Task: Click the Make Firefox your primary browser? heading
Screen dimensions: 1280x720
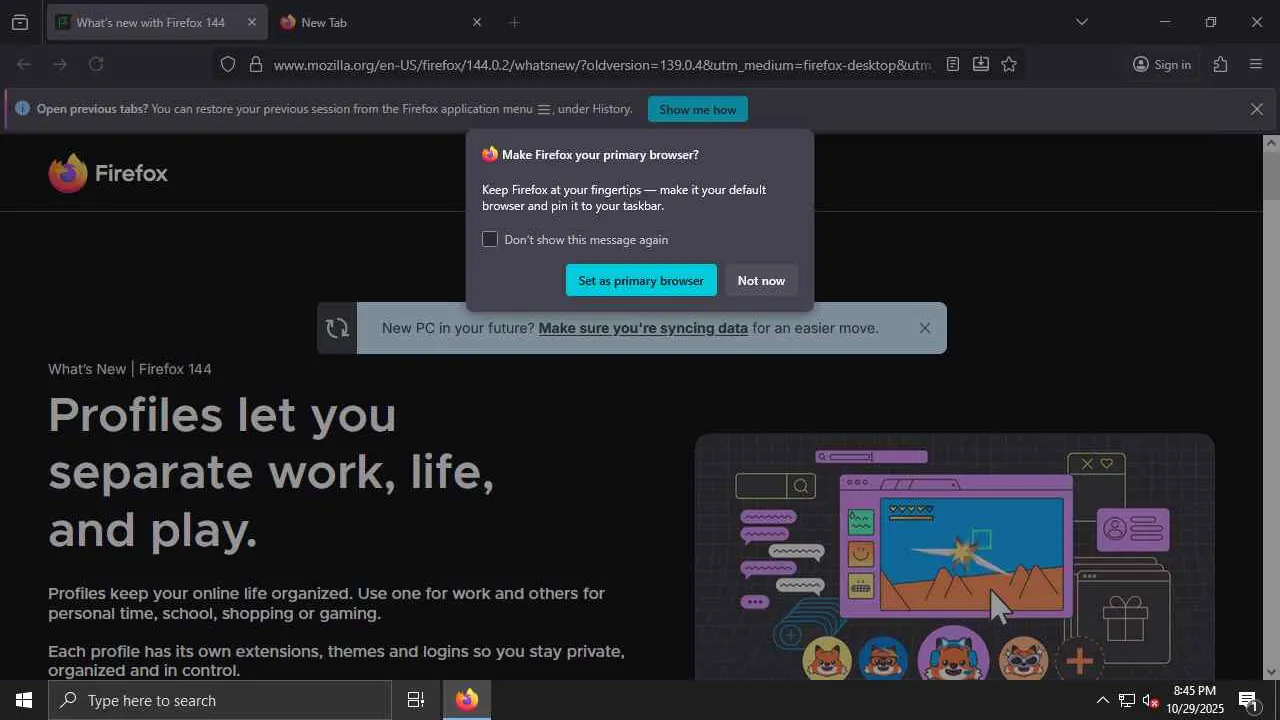Action: click(x=600, y=155)
